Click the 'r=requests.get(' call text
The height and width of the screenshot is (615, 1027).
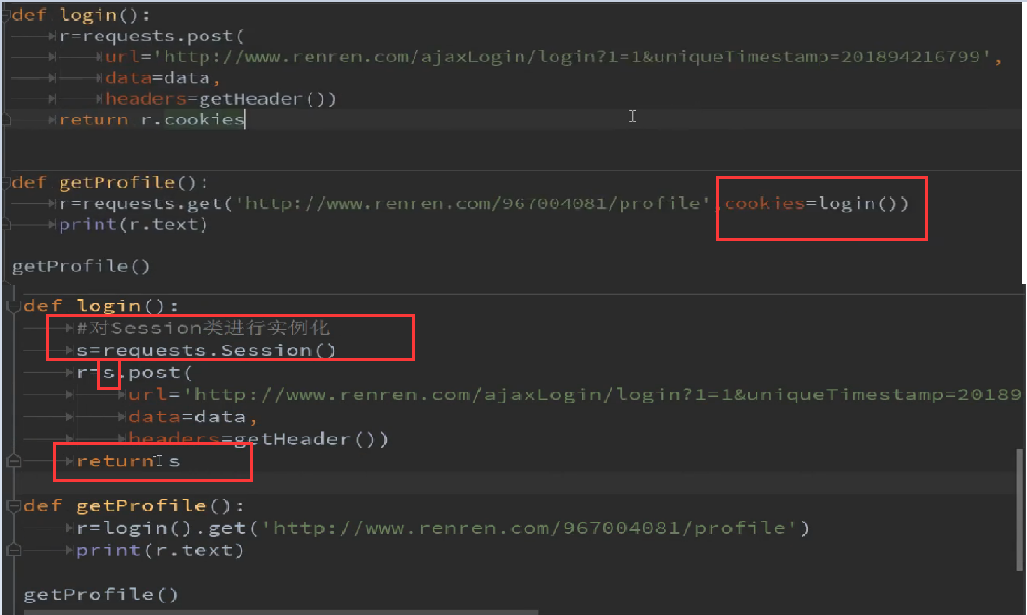pos(146,204)
